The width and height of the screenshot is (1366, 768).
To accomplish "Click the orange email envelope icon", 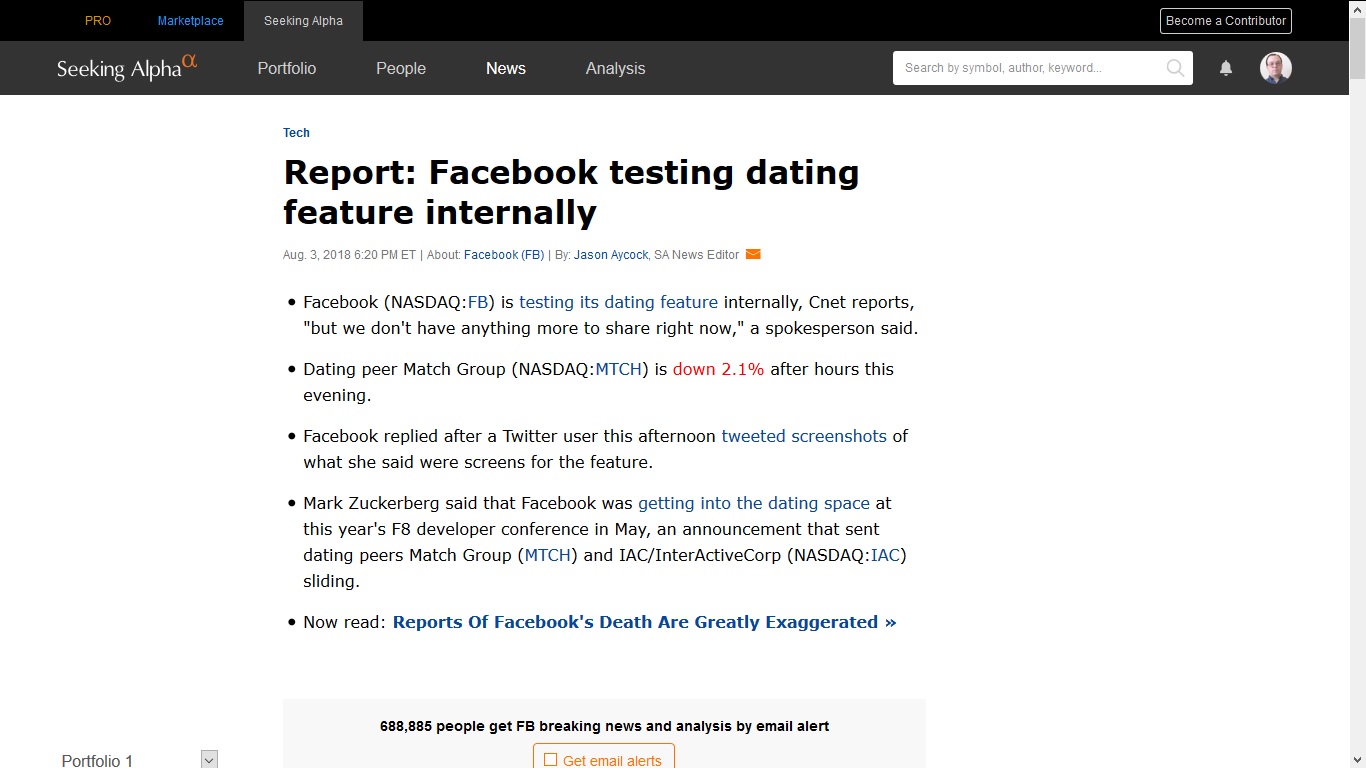I will [x=754, y=254].
